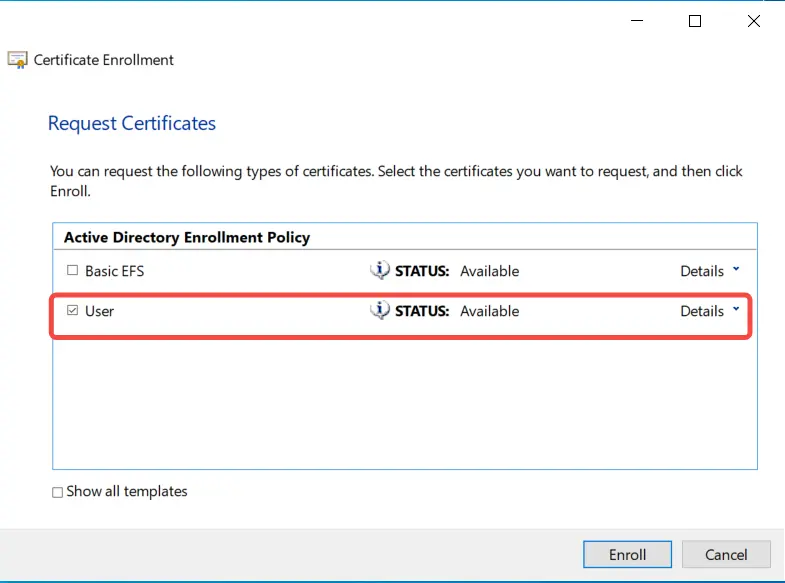Click Available status text for User

(x=490, y=311)
